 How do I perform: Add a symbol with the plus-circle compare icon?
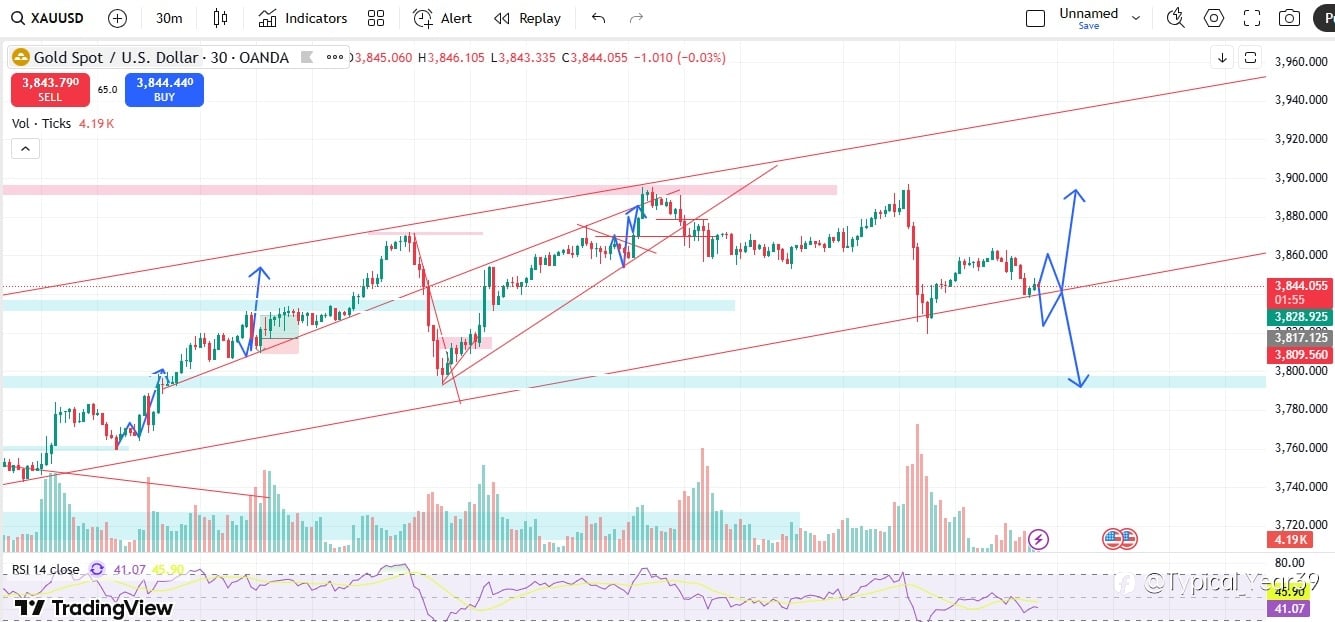(117, 18)
